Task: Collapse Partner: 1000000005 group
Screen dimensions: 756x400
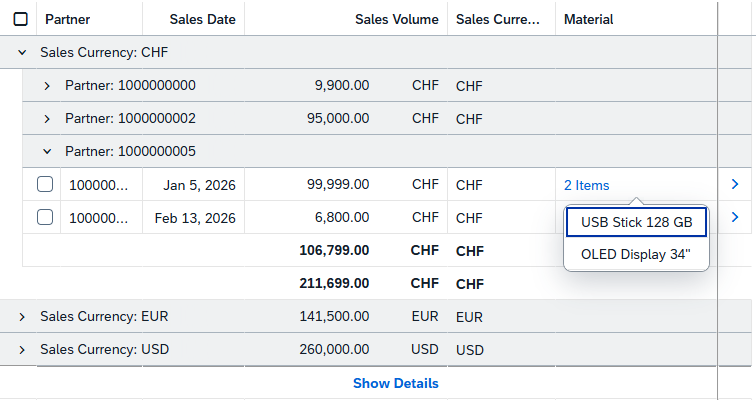Action: (x=47, y=151)
